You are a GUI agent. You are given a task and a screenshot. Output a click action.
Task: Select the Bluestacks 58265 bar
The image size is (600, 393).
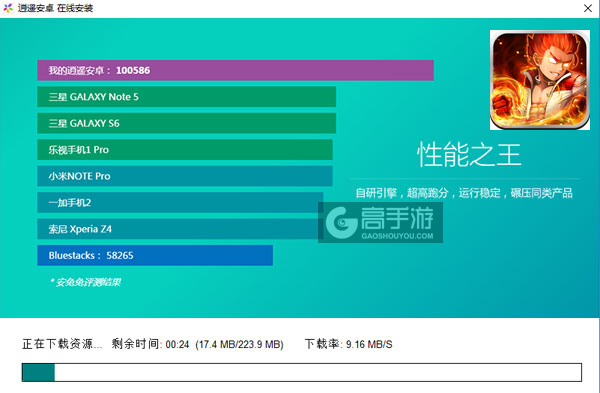click(x=155, y=255)
